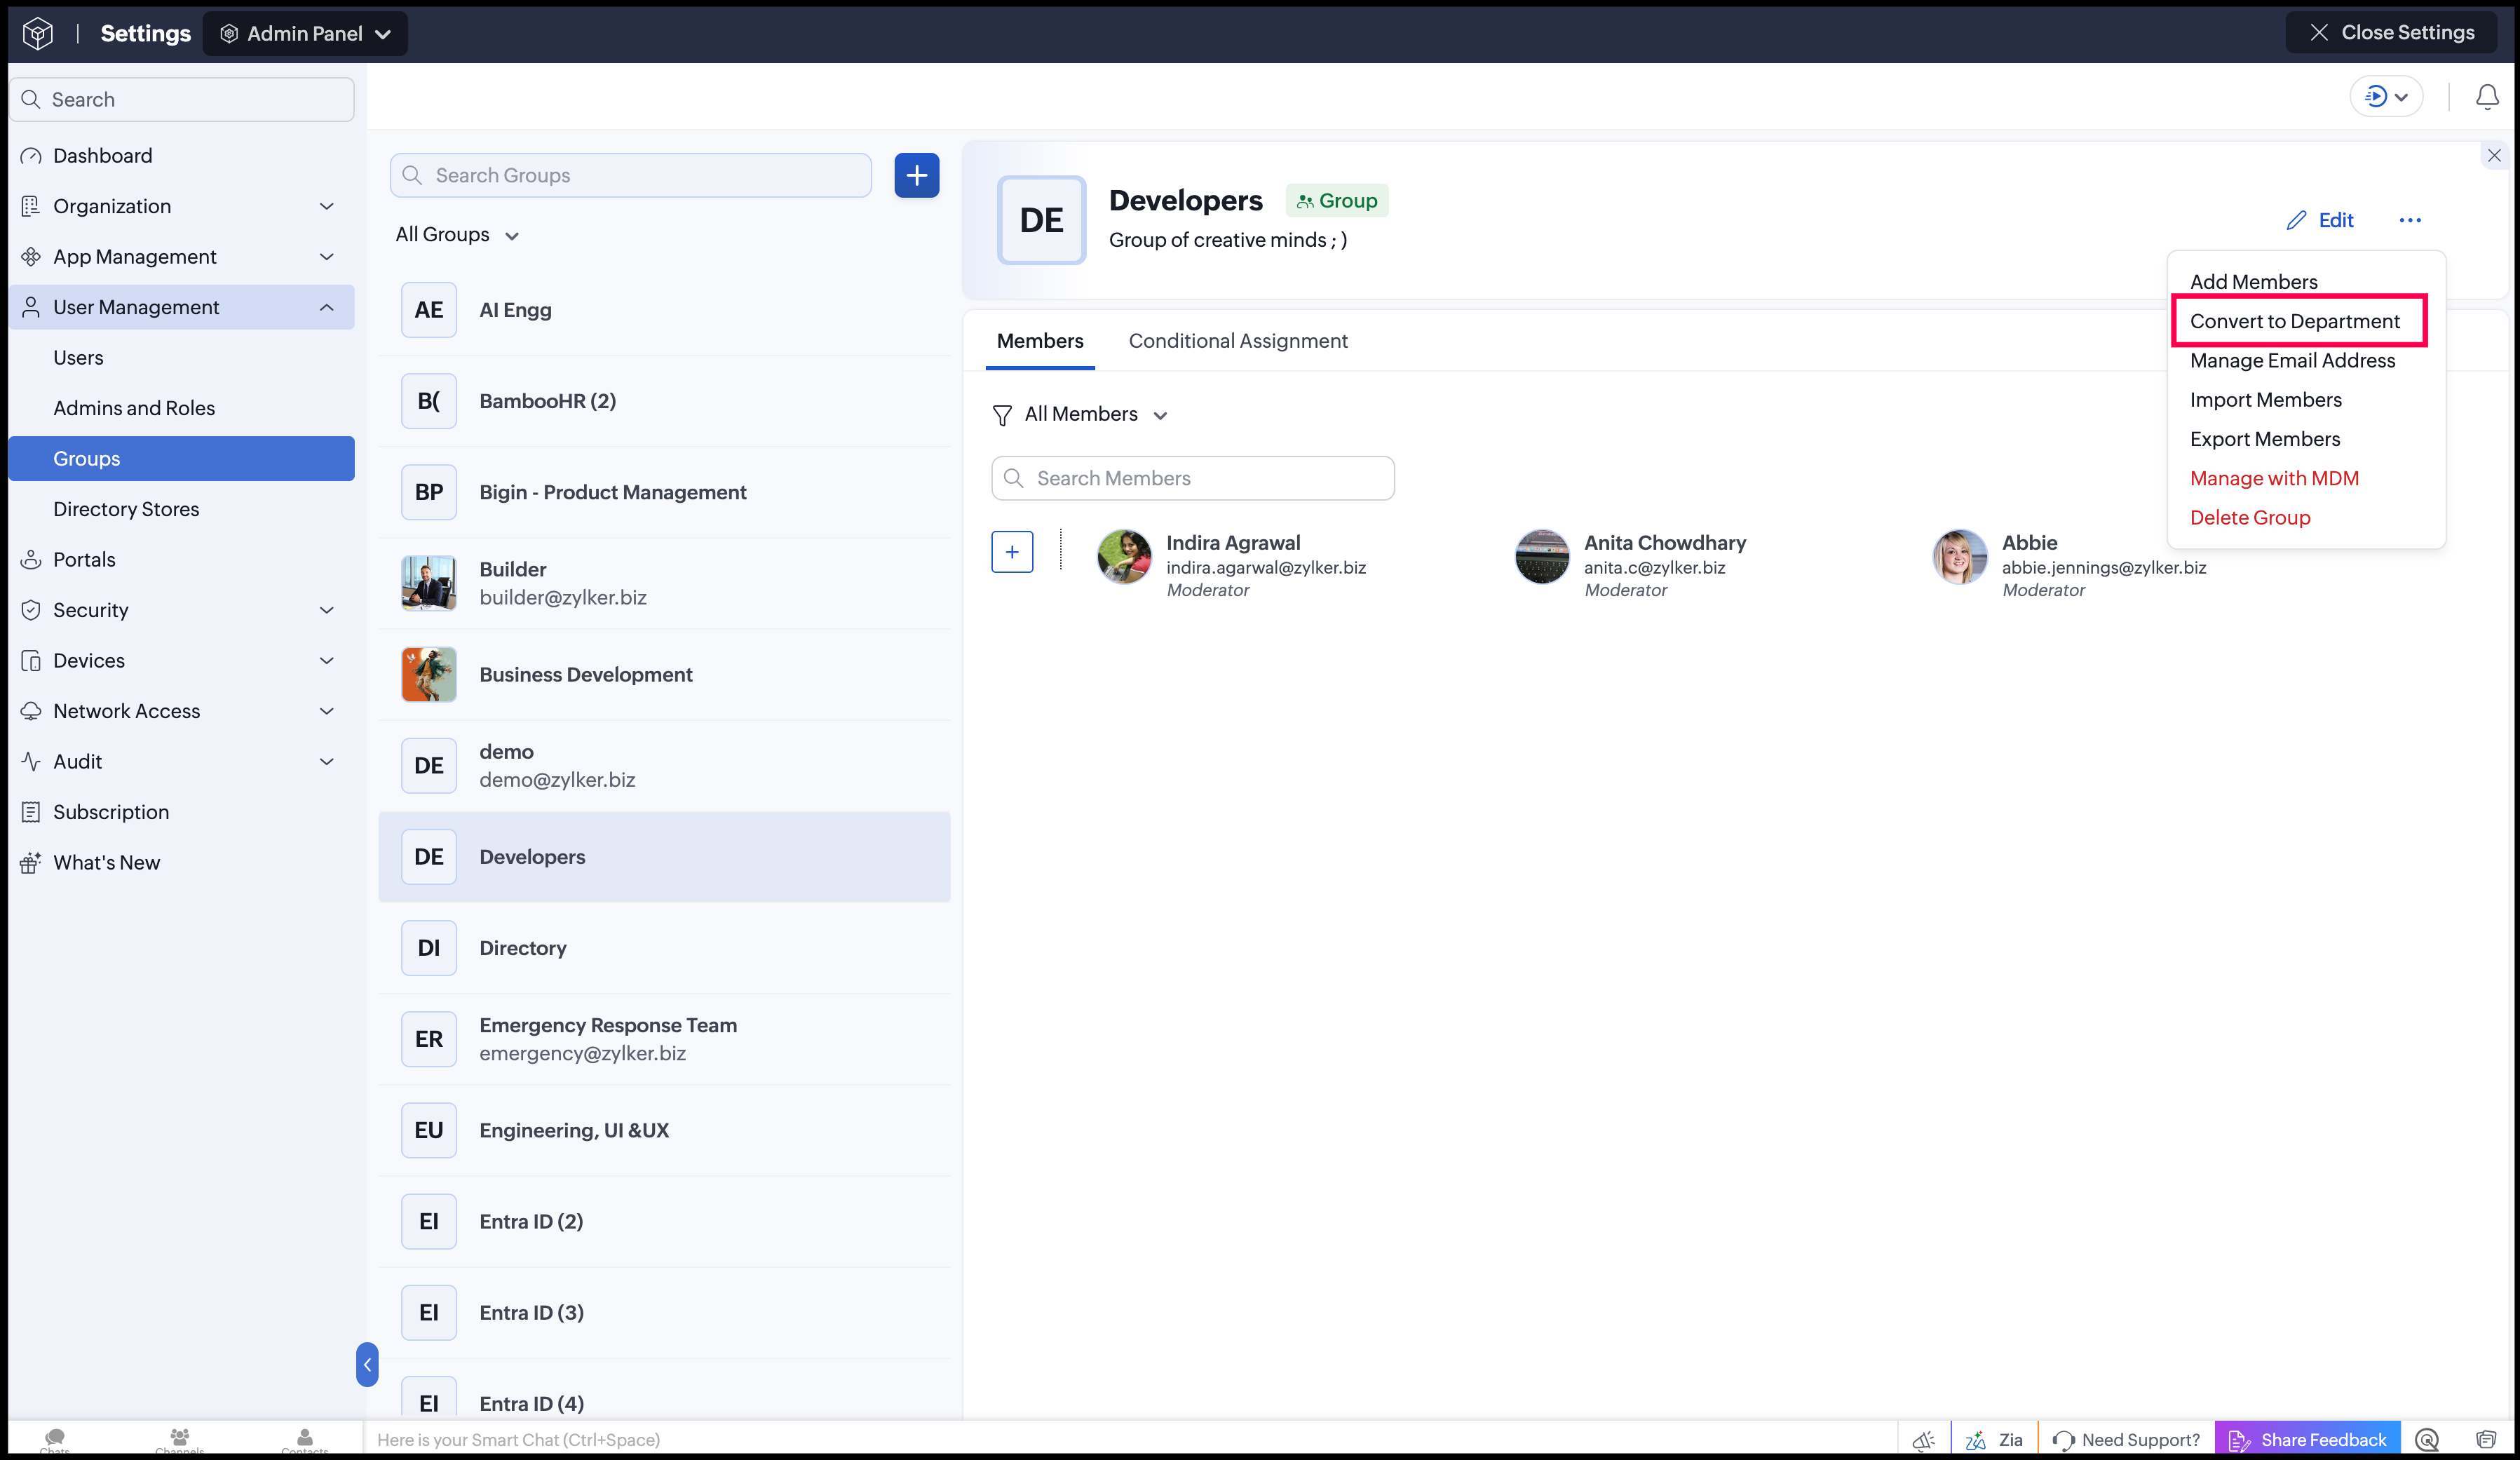Image resolution: width=2520 pixels, height=1460 pixels.
Task: Open the three-dot more options menu
Action: tap(2410, 220)
